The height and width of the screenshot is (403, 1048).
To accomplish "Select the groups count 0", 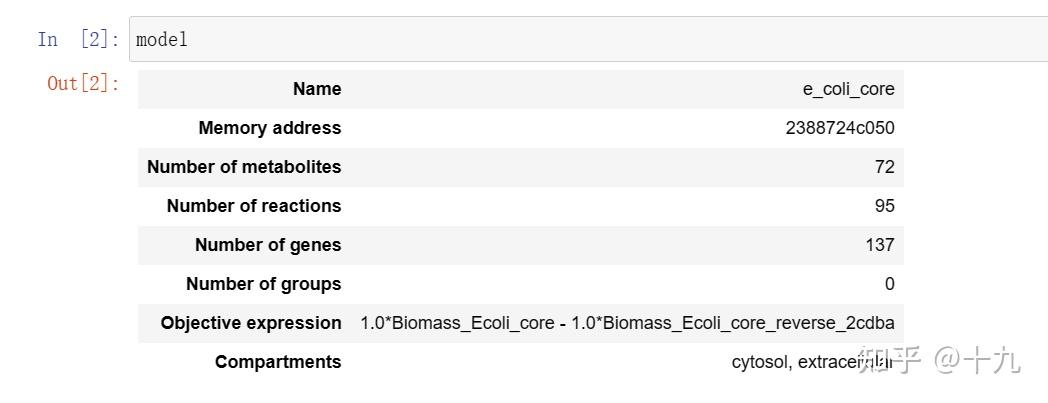I will pos(889,284).
